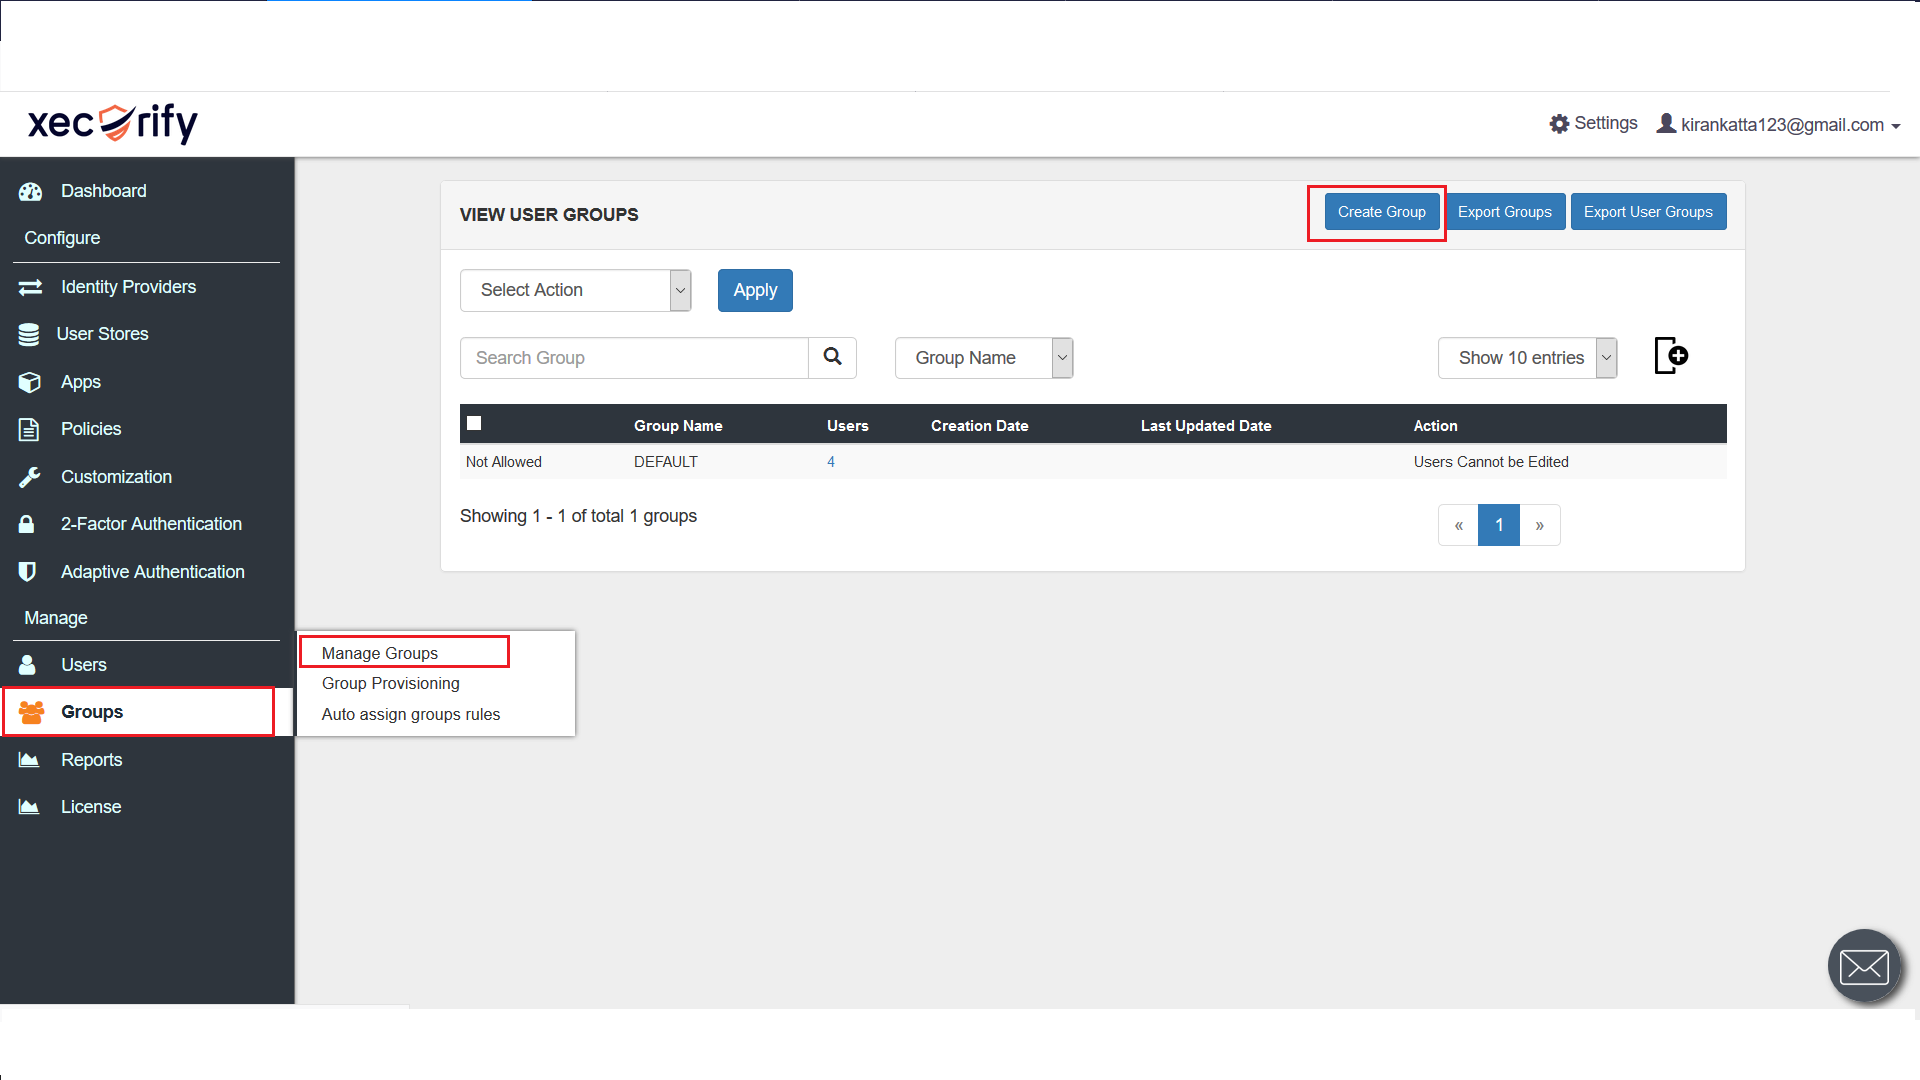The height and width of the screenshot is (1080, 1920).
Task: Select Manage Groups from submenu
Action: pos(380,653)
